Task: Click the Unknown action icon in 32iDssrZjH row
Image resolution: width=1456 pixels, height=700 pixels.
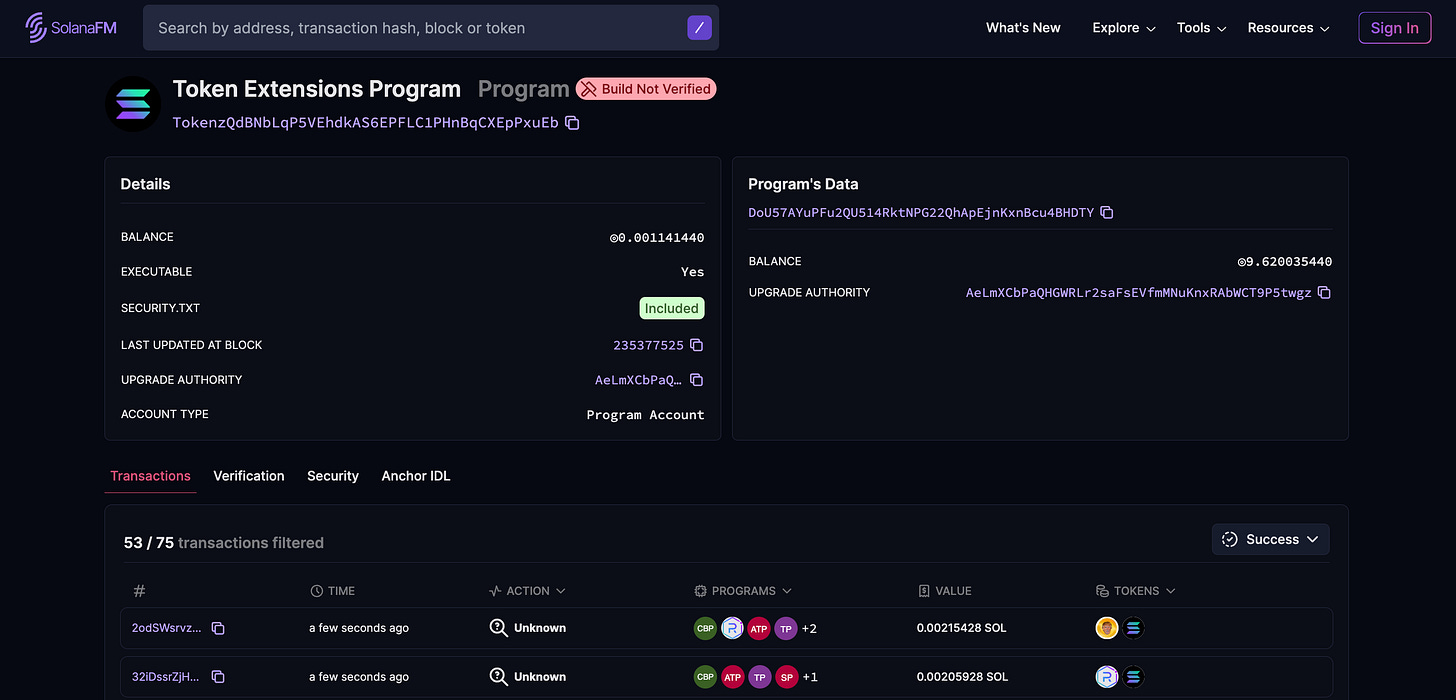Action: point(498,677)
